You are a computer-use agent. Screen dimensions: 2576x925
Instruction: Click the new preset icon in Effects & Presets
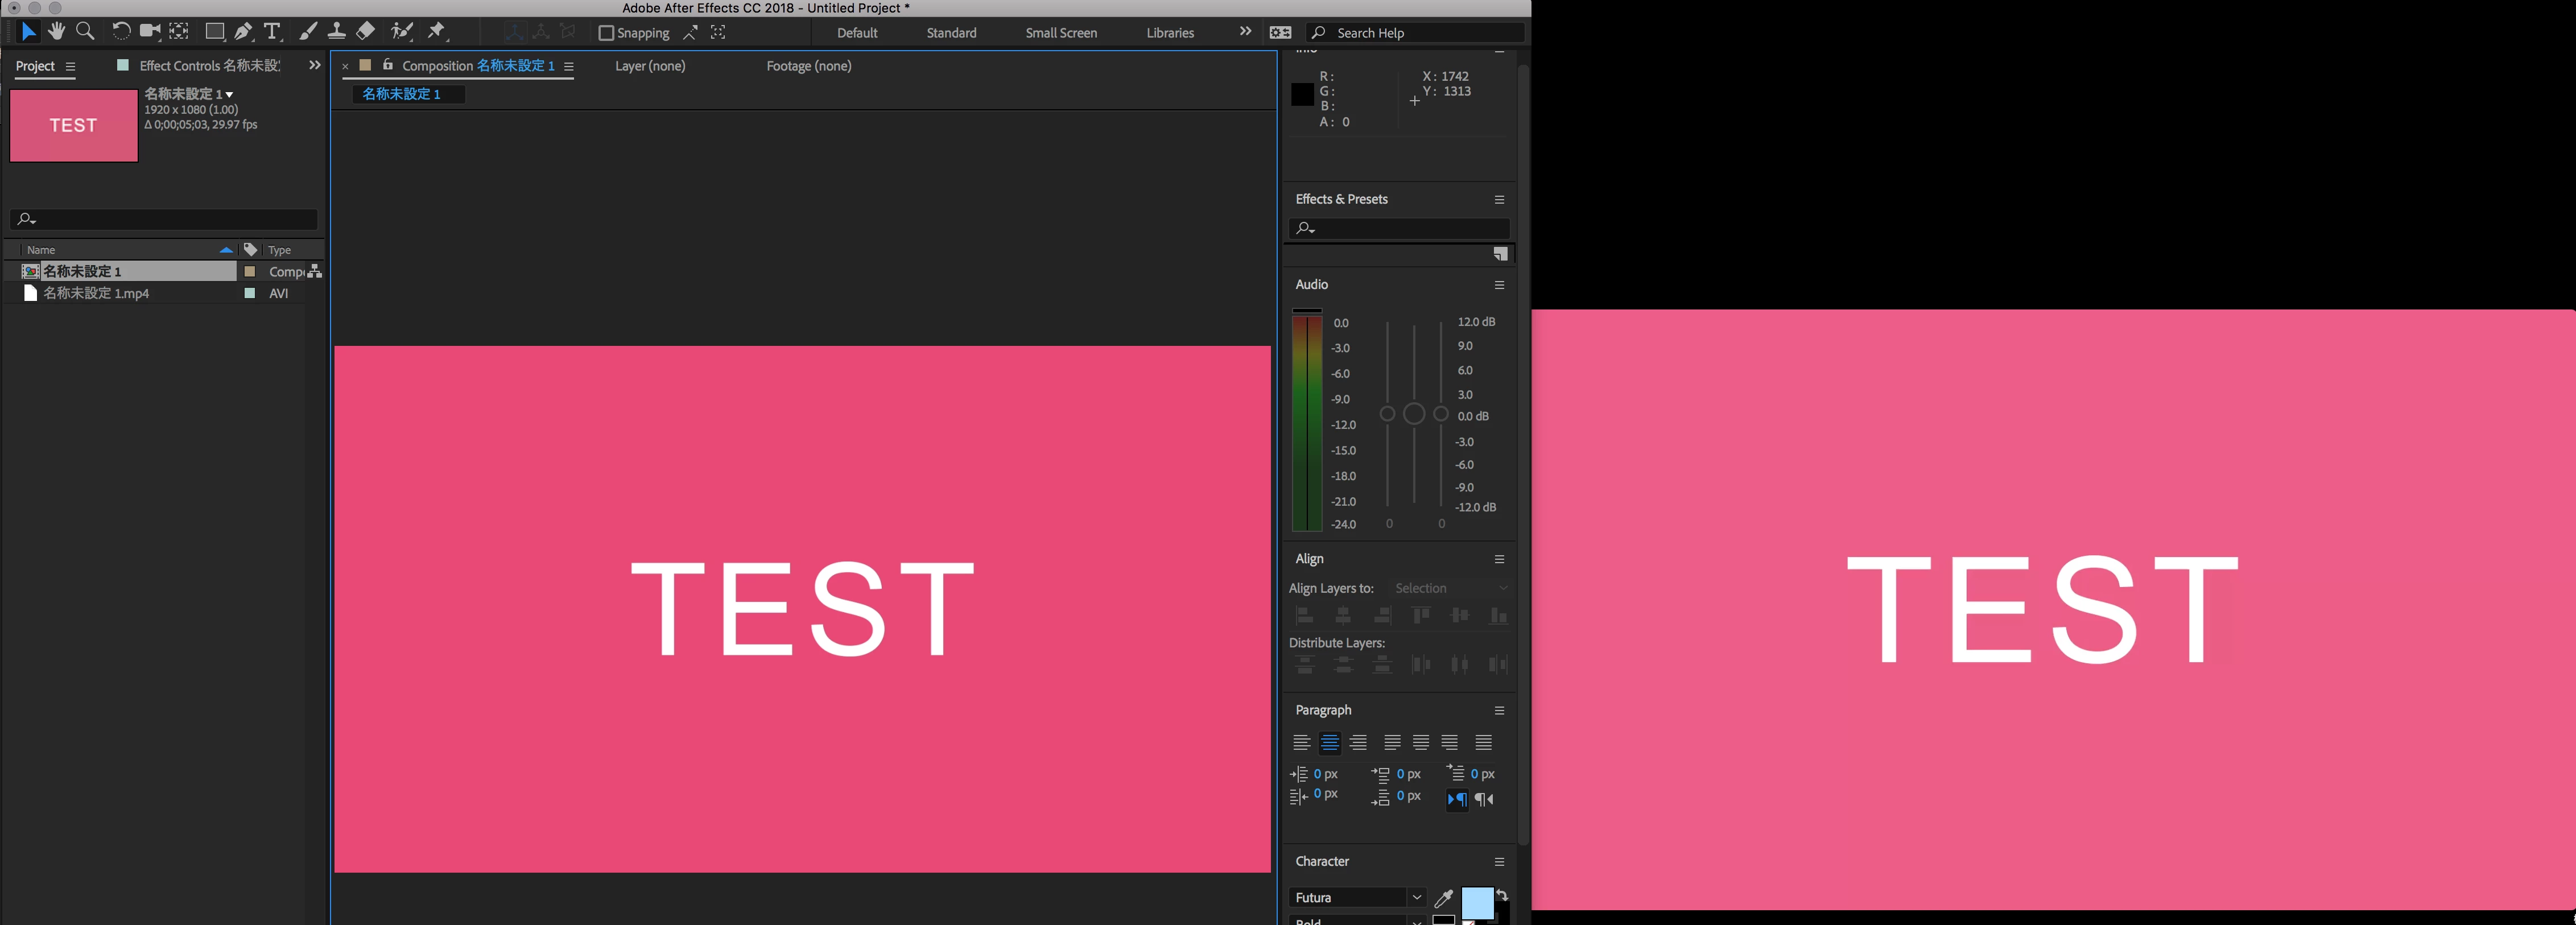(1500, 254)
